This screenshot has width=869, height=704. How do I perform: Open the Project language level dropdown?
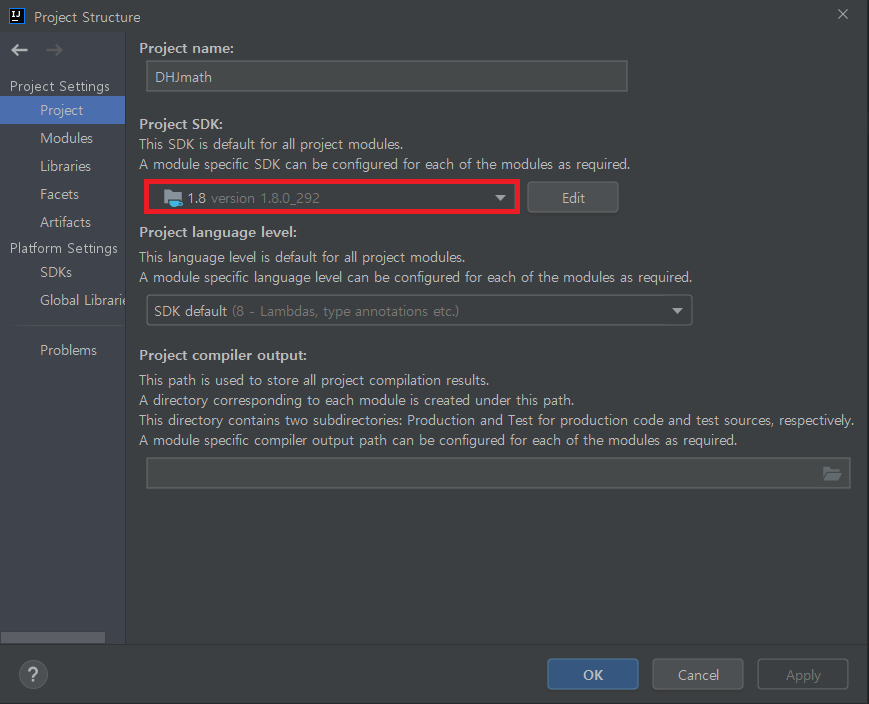(419, 310)
